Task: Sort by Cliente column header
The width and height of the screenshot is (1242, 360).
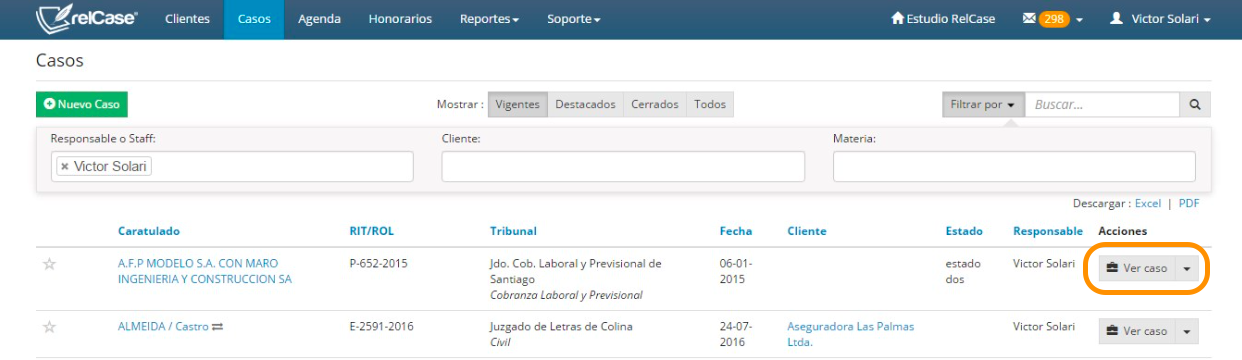Action: coord(807,231)
